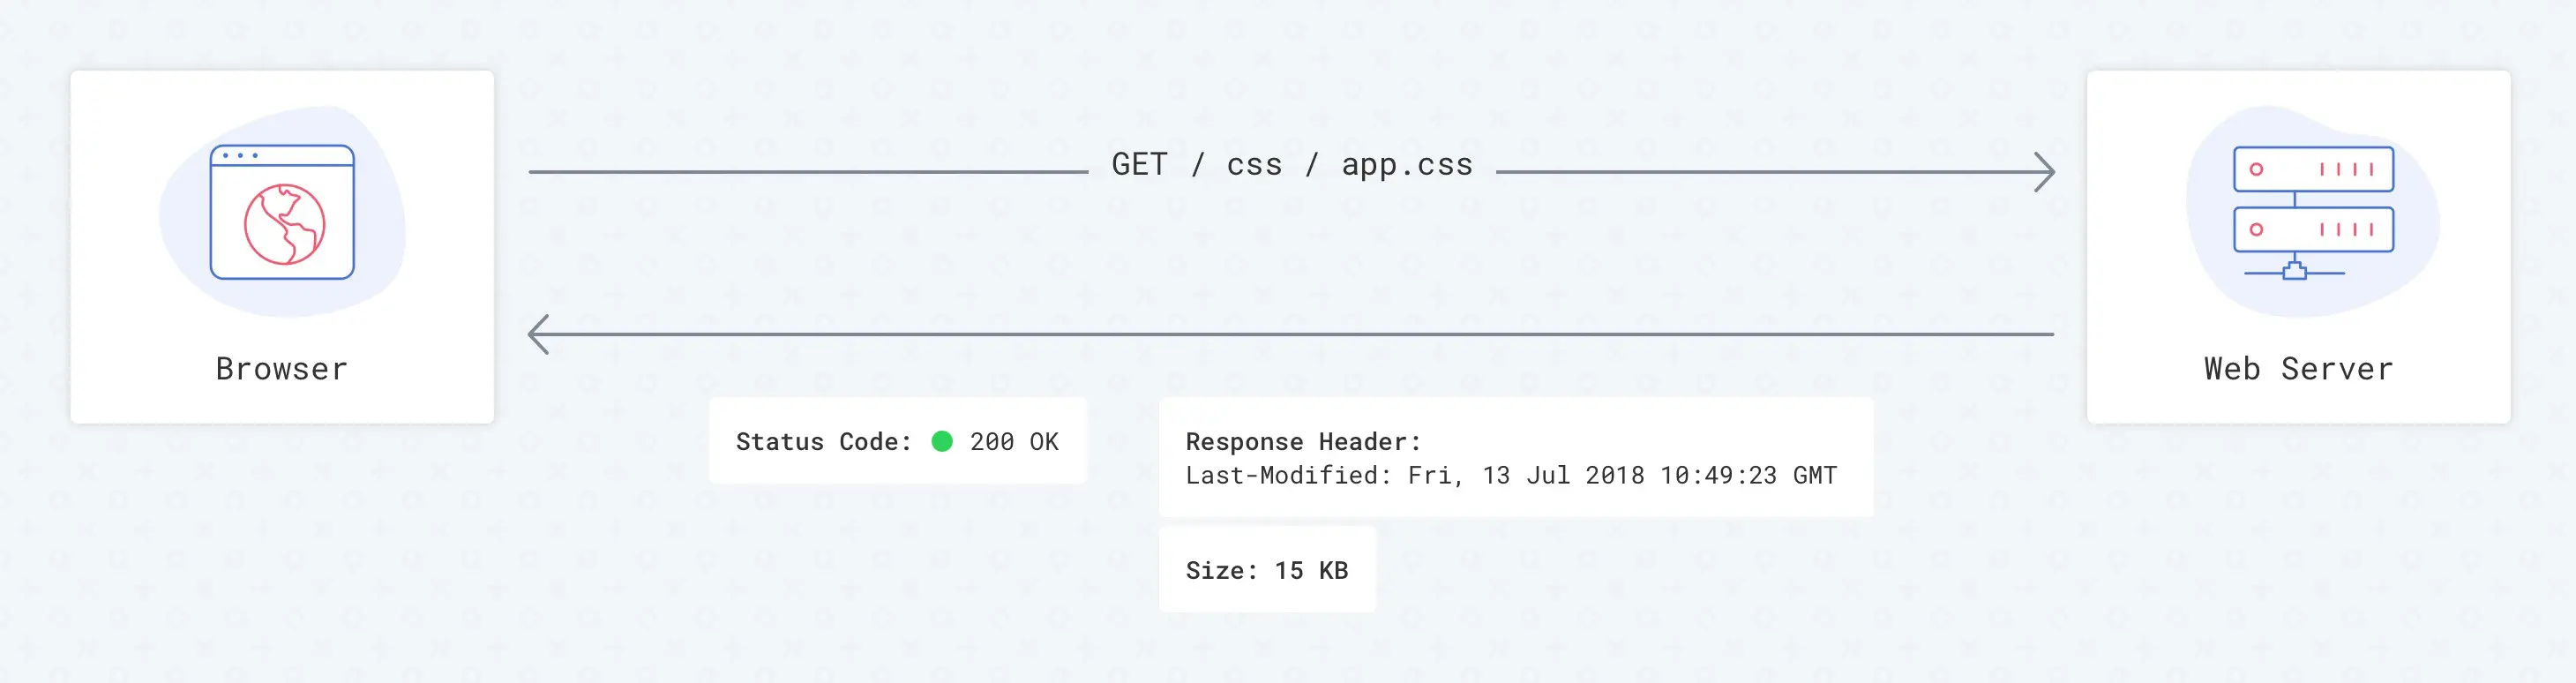This screenshot has height=683, width=2576.
Task: Select the Response Header card heading
Action: point(1303,441)
